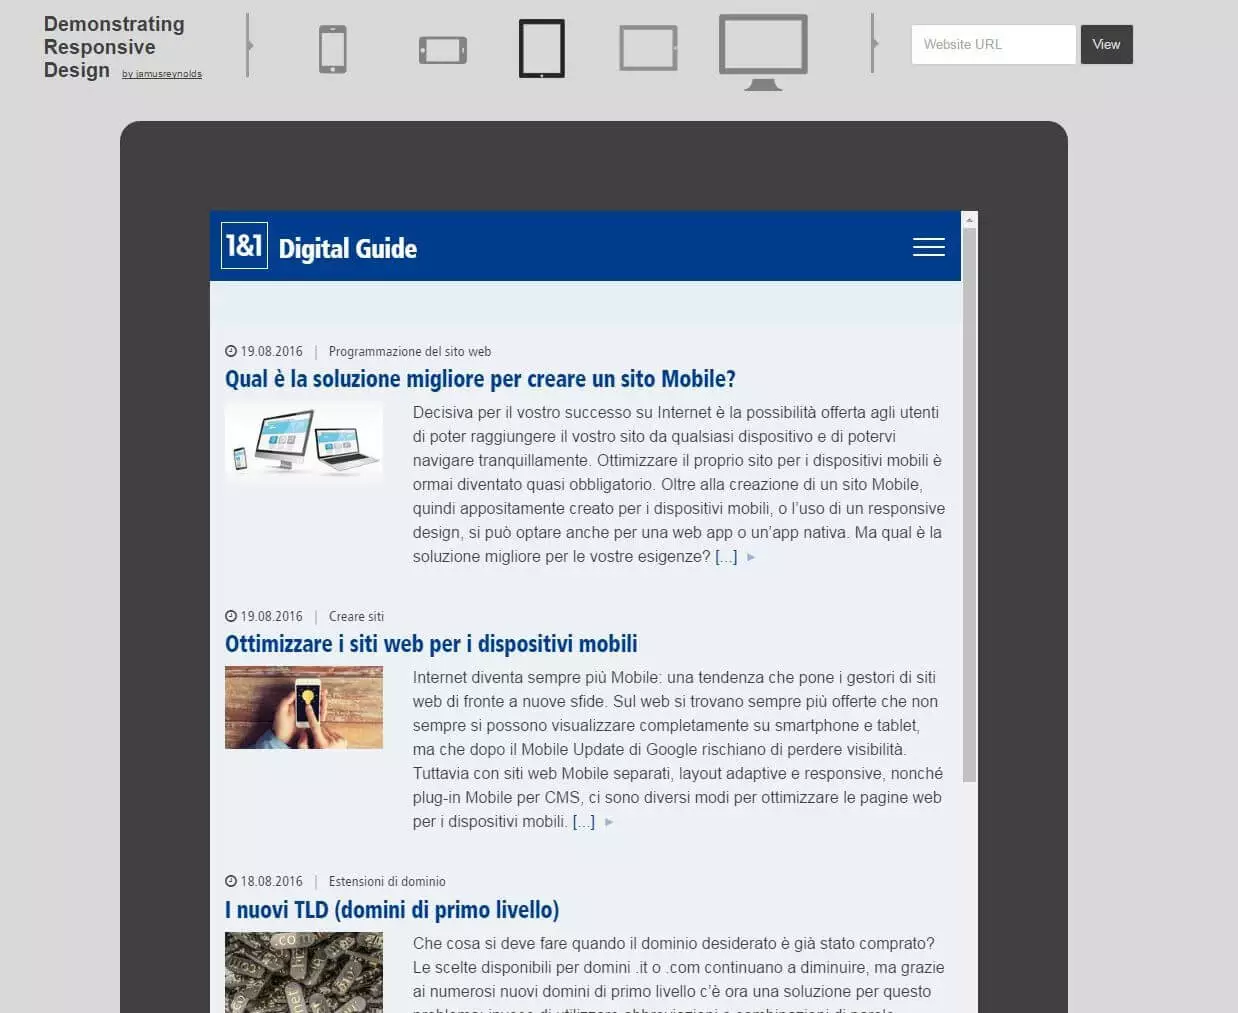Image resolution: width=1238 pixels, height=1013 pixels.
Task: Open the hamburger menu in Digital Guide
Action: tap(929, 247)
